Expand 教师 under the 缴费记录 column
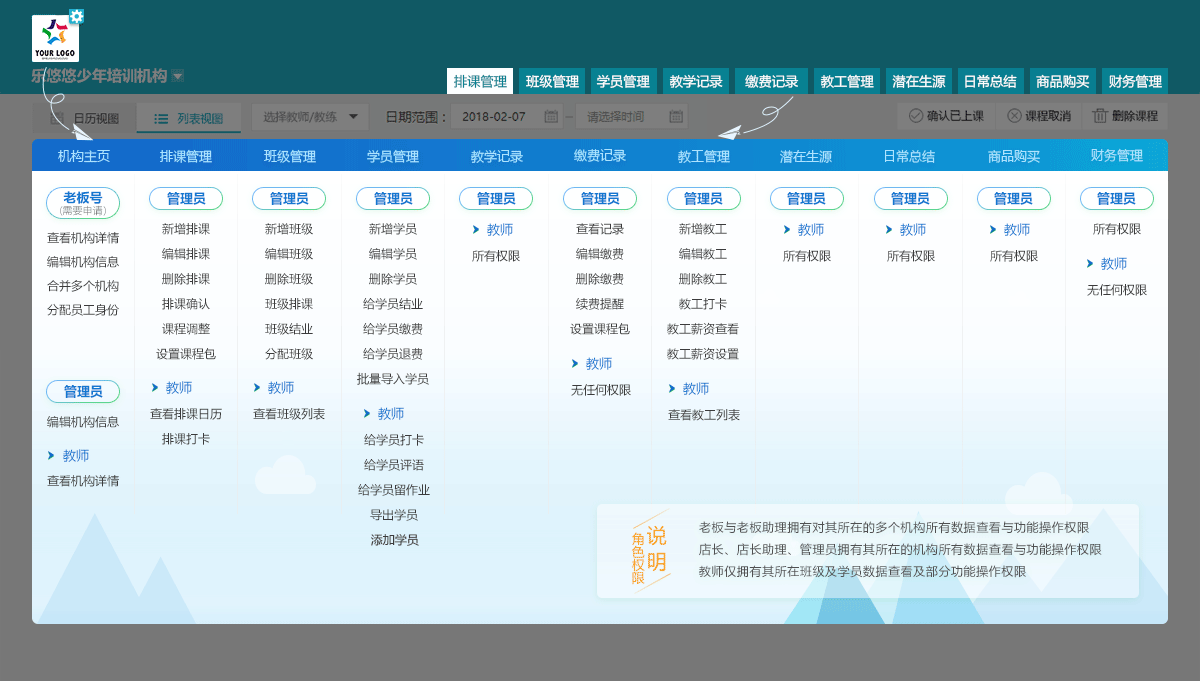Screen dimensions: 1200x681 tap(598, 364)
